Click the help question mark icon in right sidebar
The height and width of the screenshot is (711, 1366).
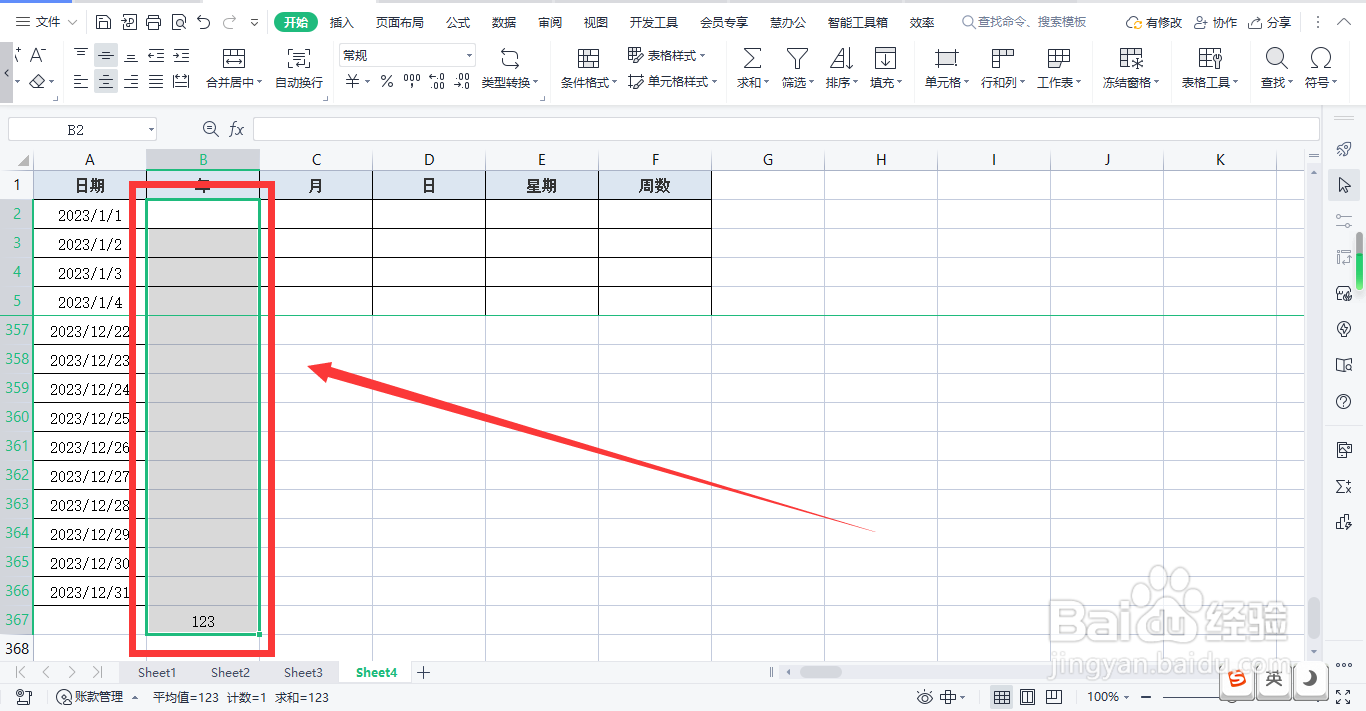tap(1344, 402)
